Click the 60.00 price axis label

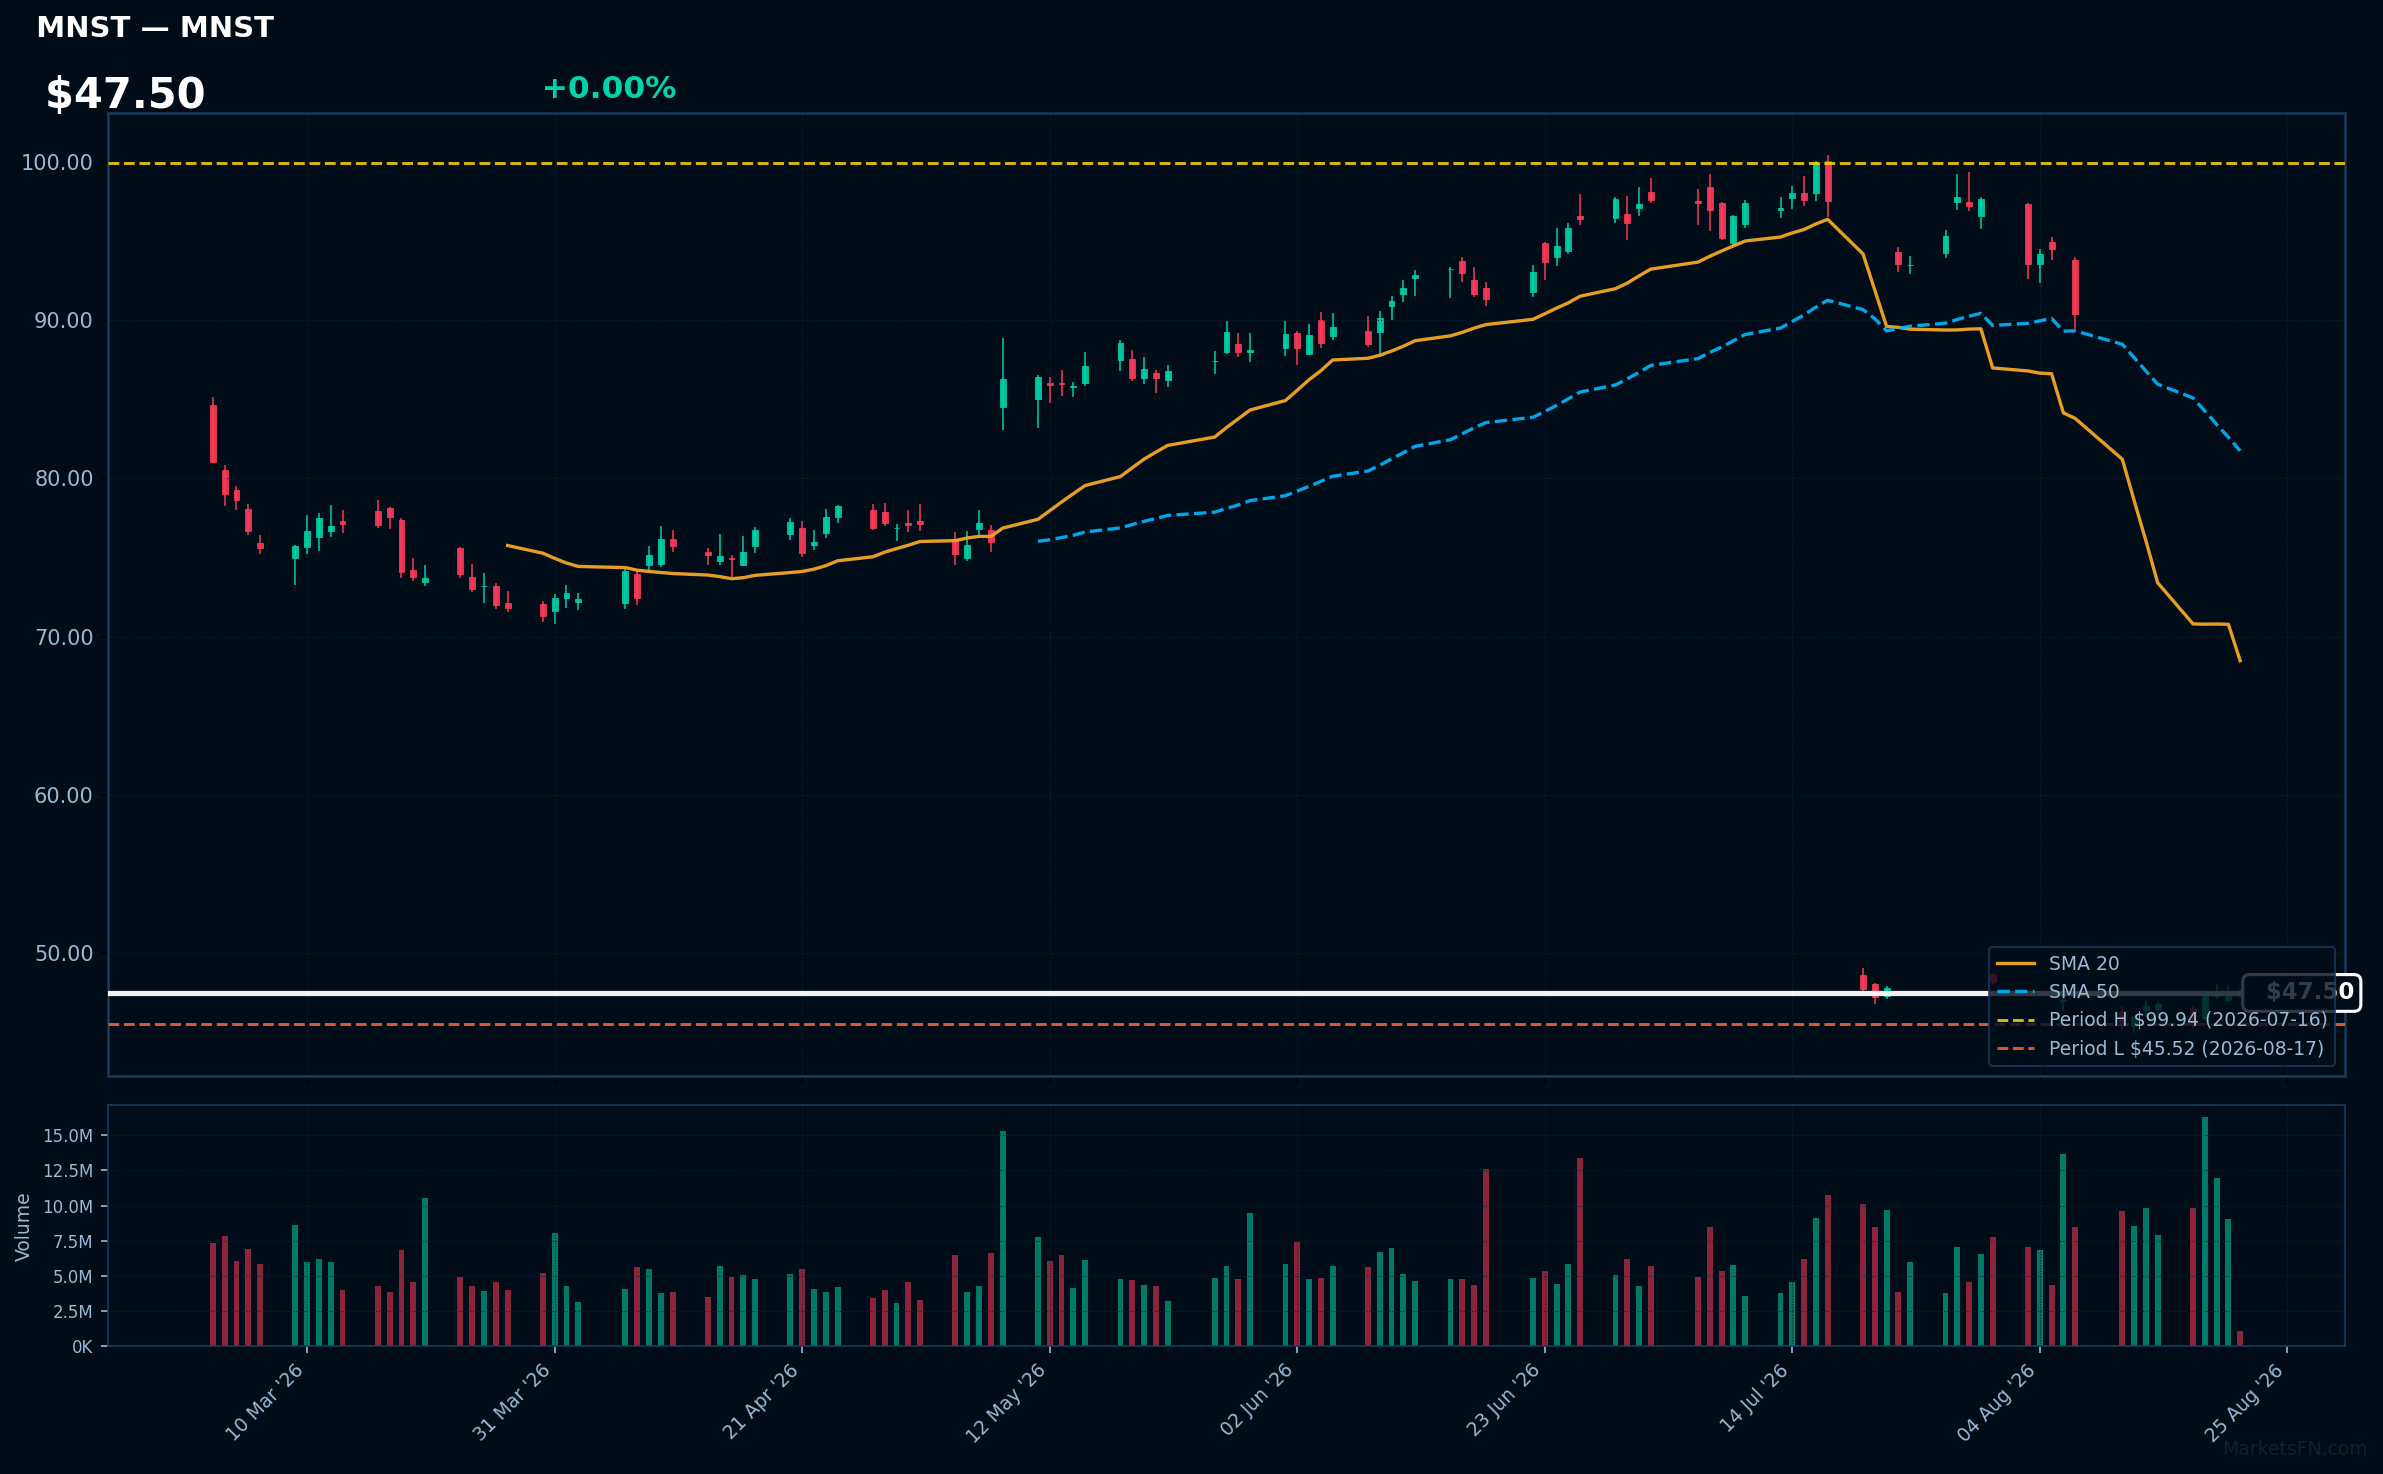pyautogui.click(x=63, y=795)
